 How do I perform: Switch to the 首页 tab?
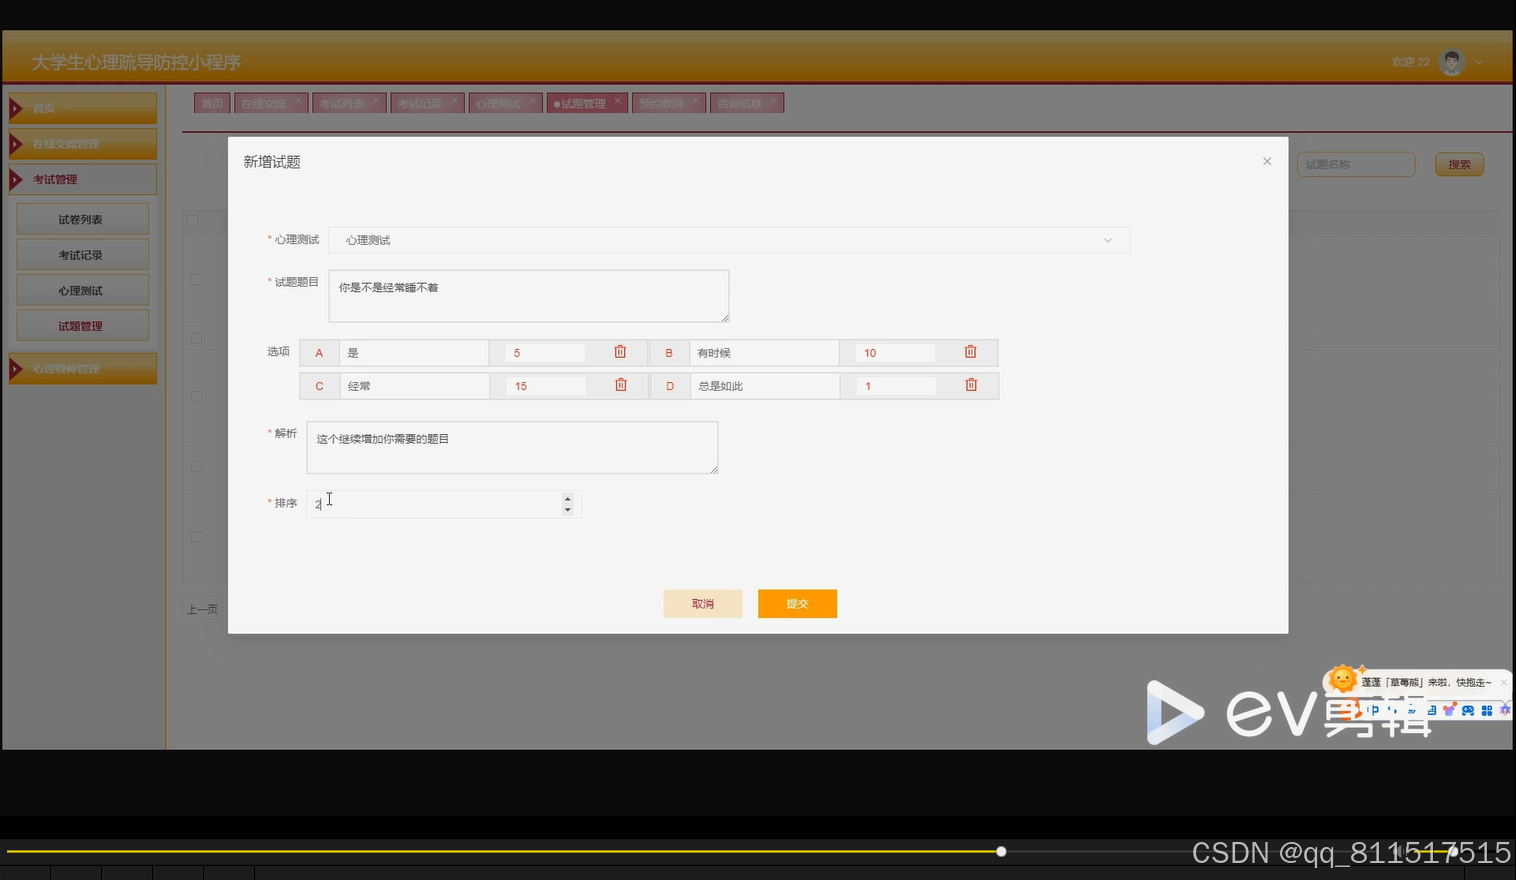(212, 103)
